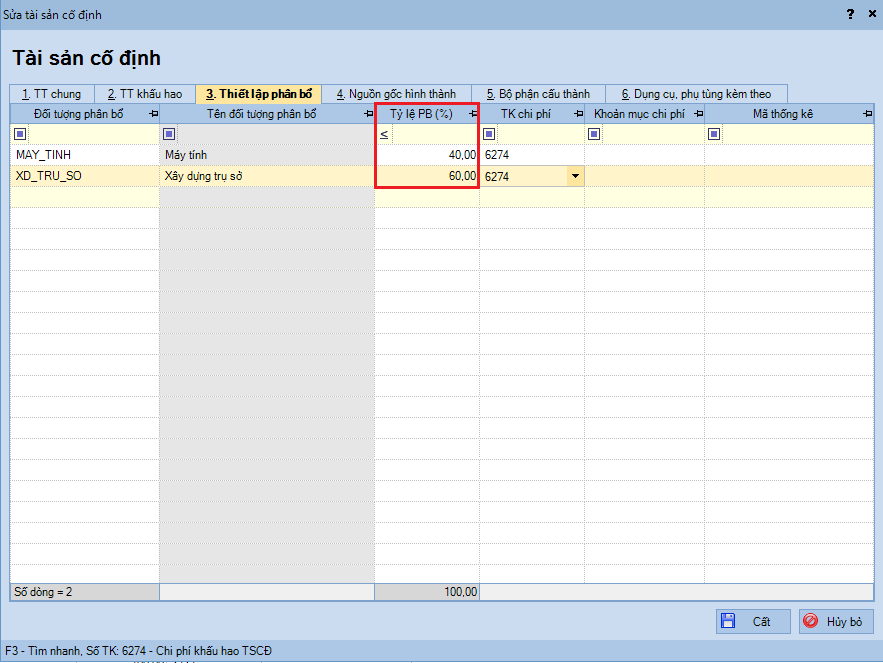Pin the Tên đối tượng phân bổ column
Image resolution: width=883 pixels, height=663 pixels.
click(368, 114)
